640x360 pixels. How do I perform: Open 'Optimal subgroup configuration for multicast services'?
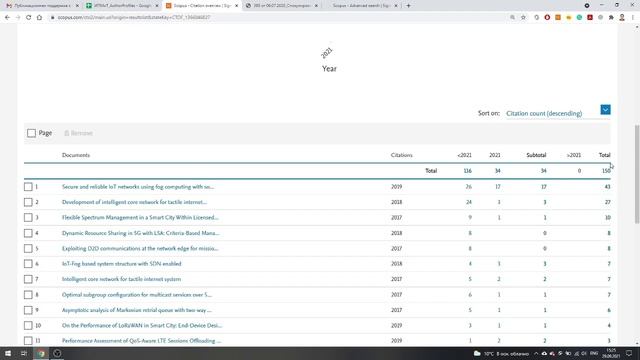click(137, 295)
